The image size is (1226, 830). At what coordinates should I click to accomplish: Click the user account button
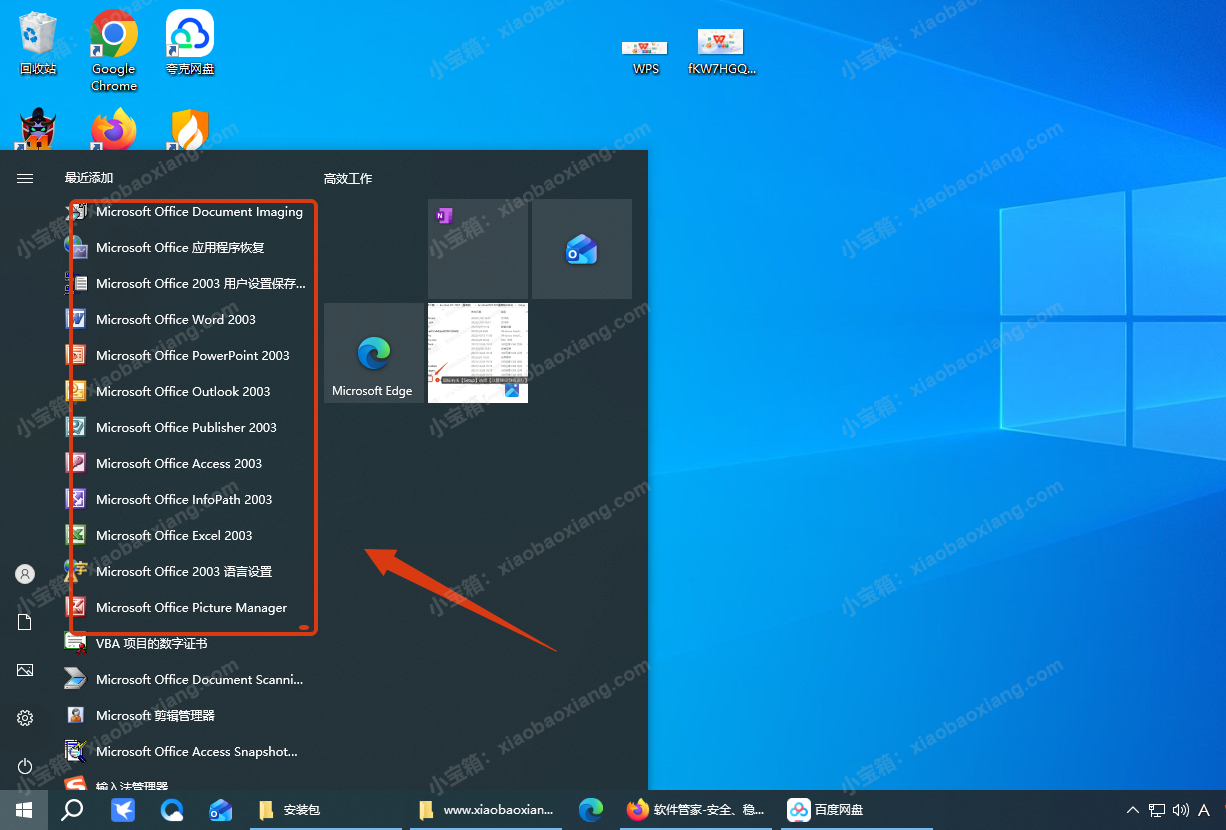[25, 574]
